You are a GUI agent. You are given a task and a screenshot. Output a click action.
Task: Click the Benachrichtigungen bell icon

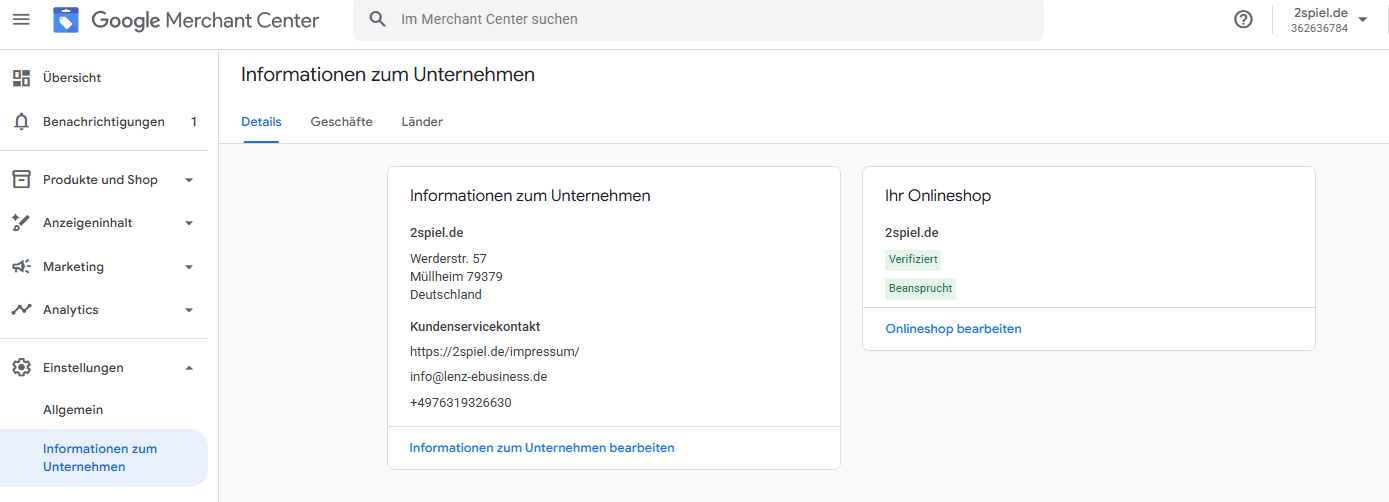(x=21, y=122)
